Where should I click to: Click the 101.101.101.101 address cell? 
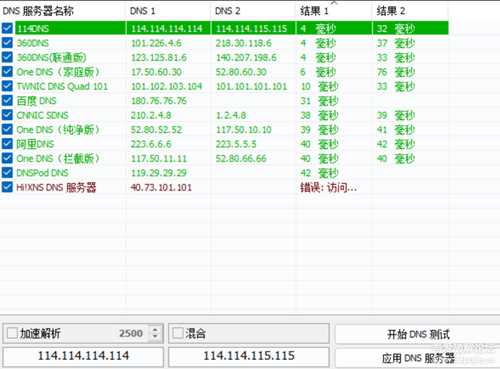(252, 86)
